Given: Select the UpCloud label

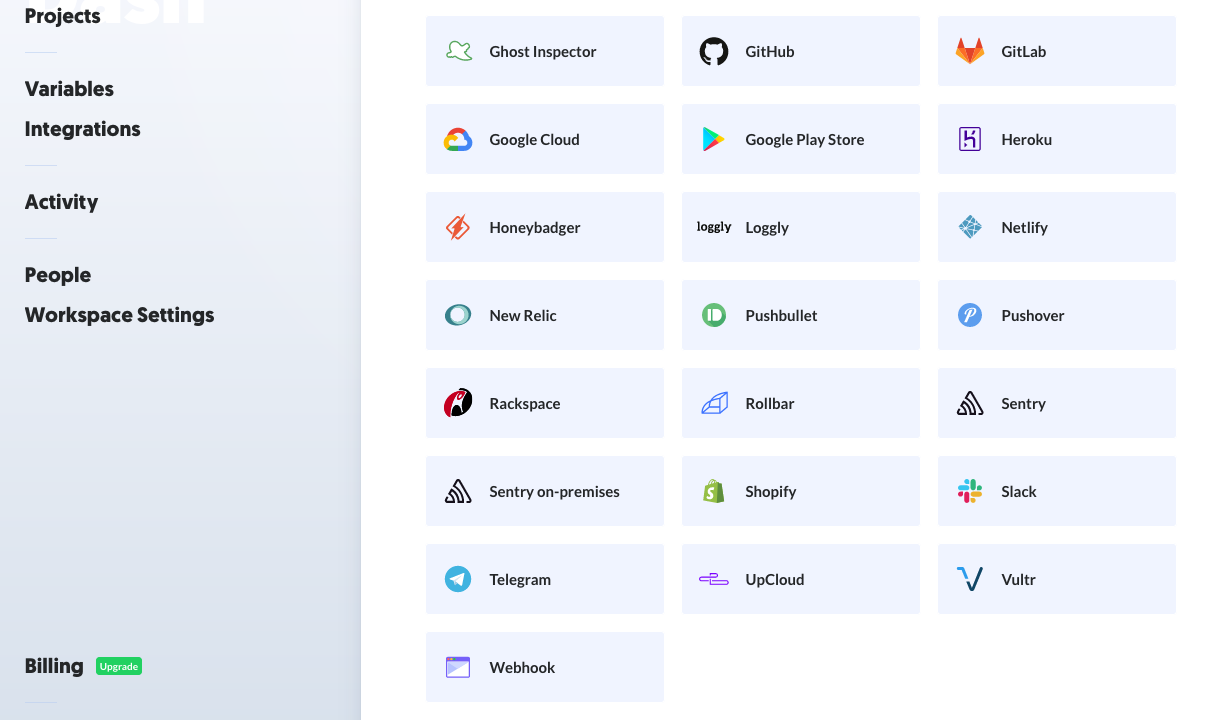Looking at the screenshot, I should click(775, 580).
